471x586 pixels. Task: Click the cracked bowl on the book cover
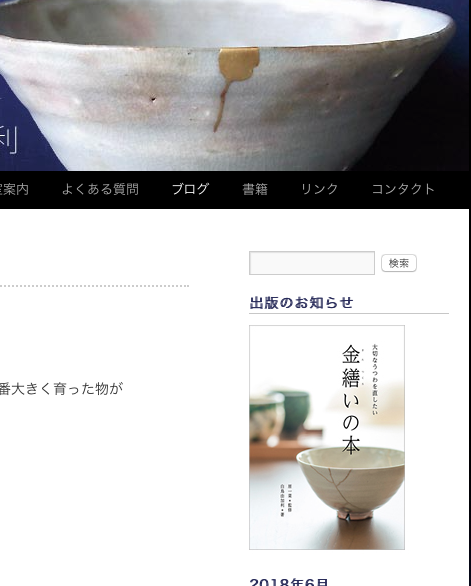[x=351, y=483]
